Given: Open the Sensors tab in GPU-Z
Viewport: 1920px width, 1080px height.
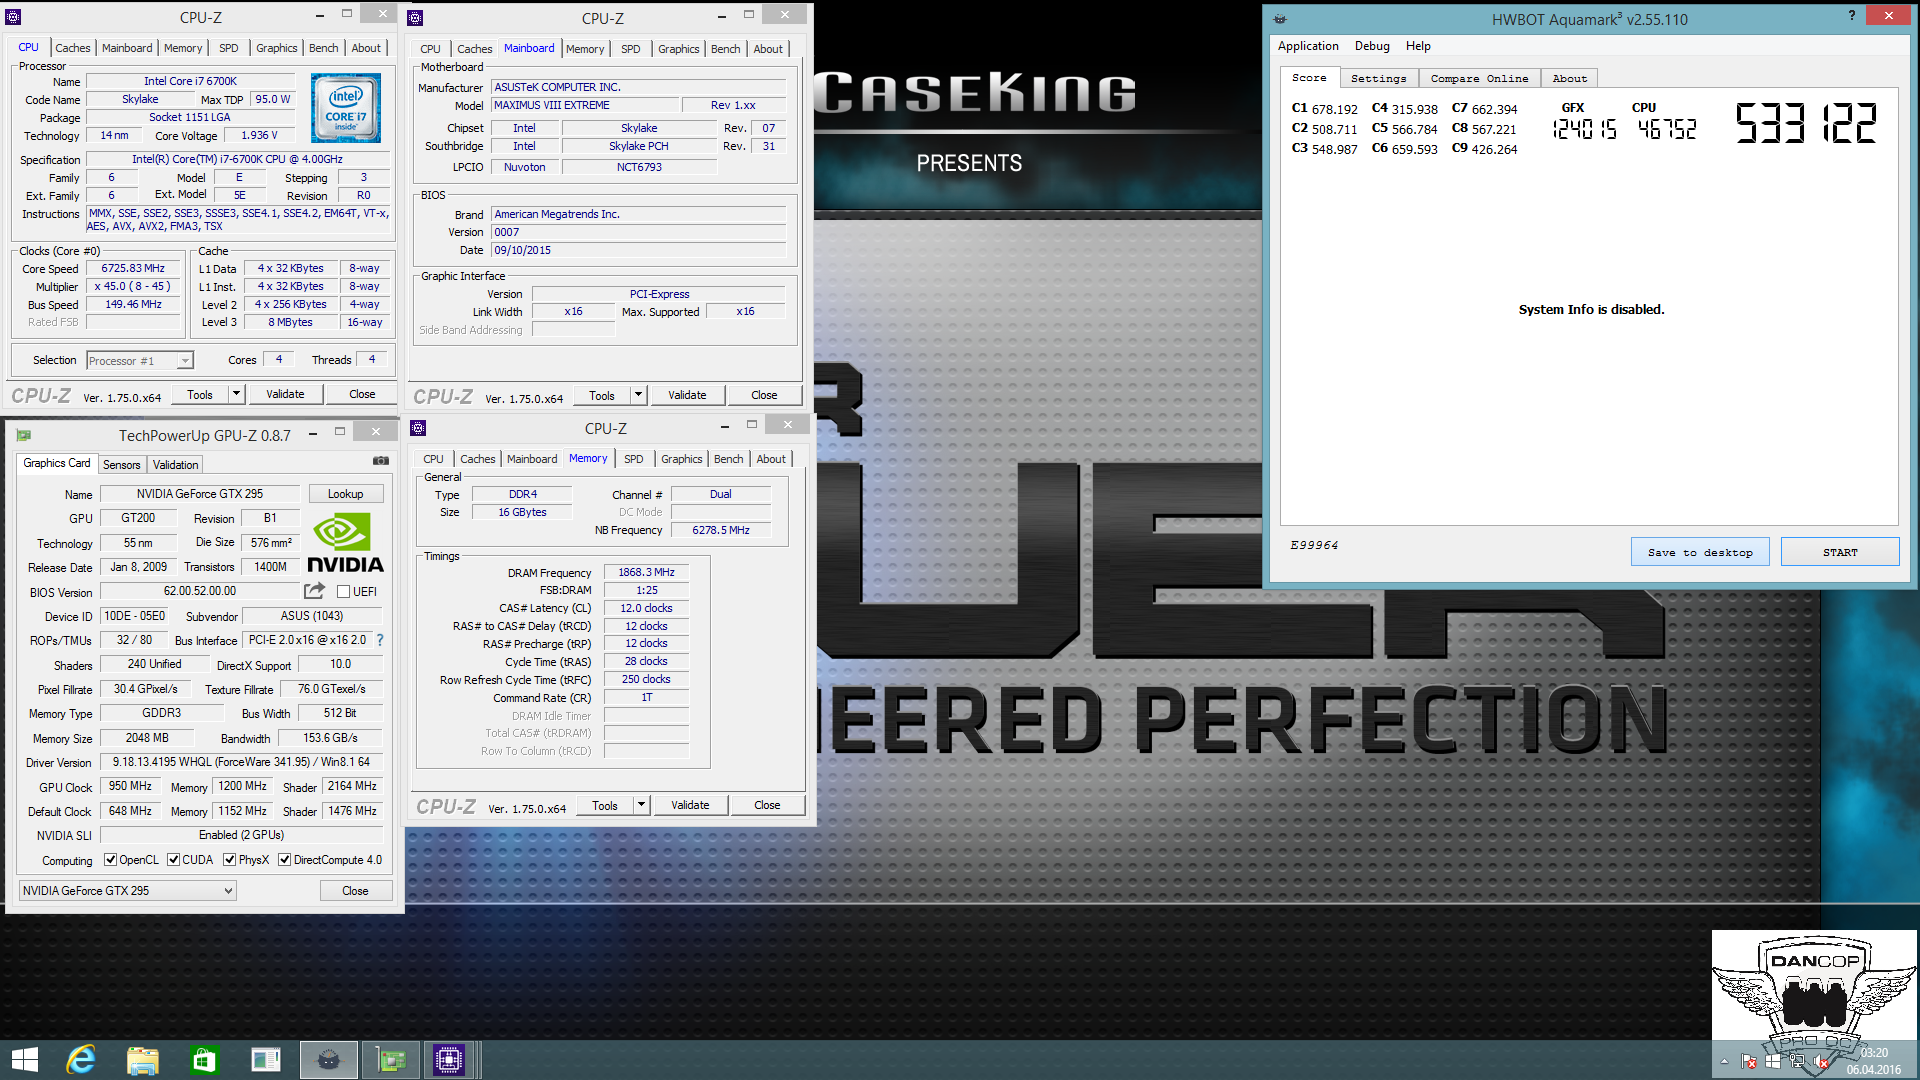Looking at the screenshot, I should click(x=121, y=465).
